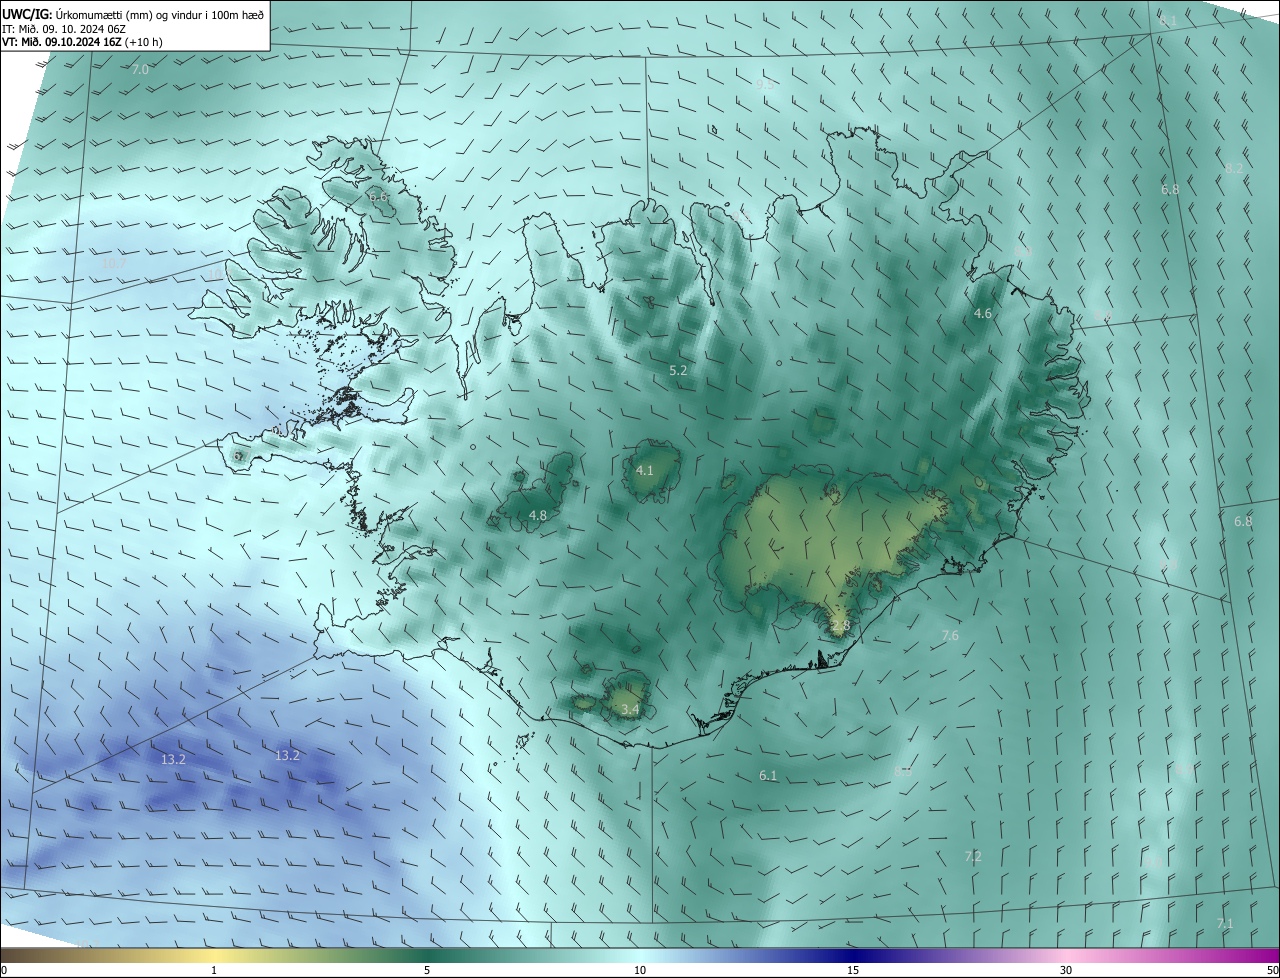Click the 5.2 value label
The width and height of the screenshot is (1280, 978).
pyautogui.click(x=678, y=370)
